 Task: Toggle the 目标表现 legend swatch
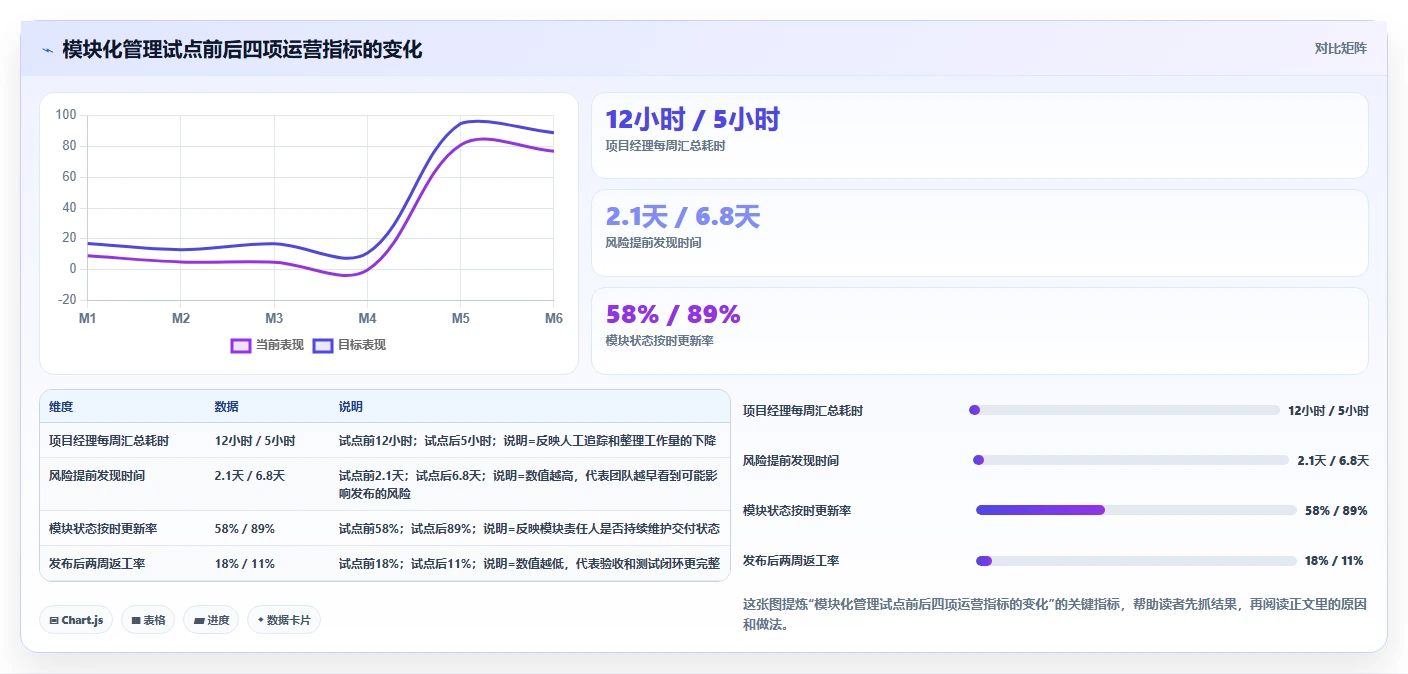[x=323, y=345]
